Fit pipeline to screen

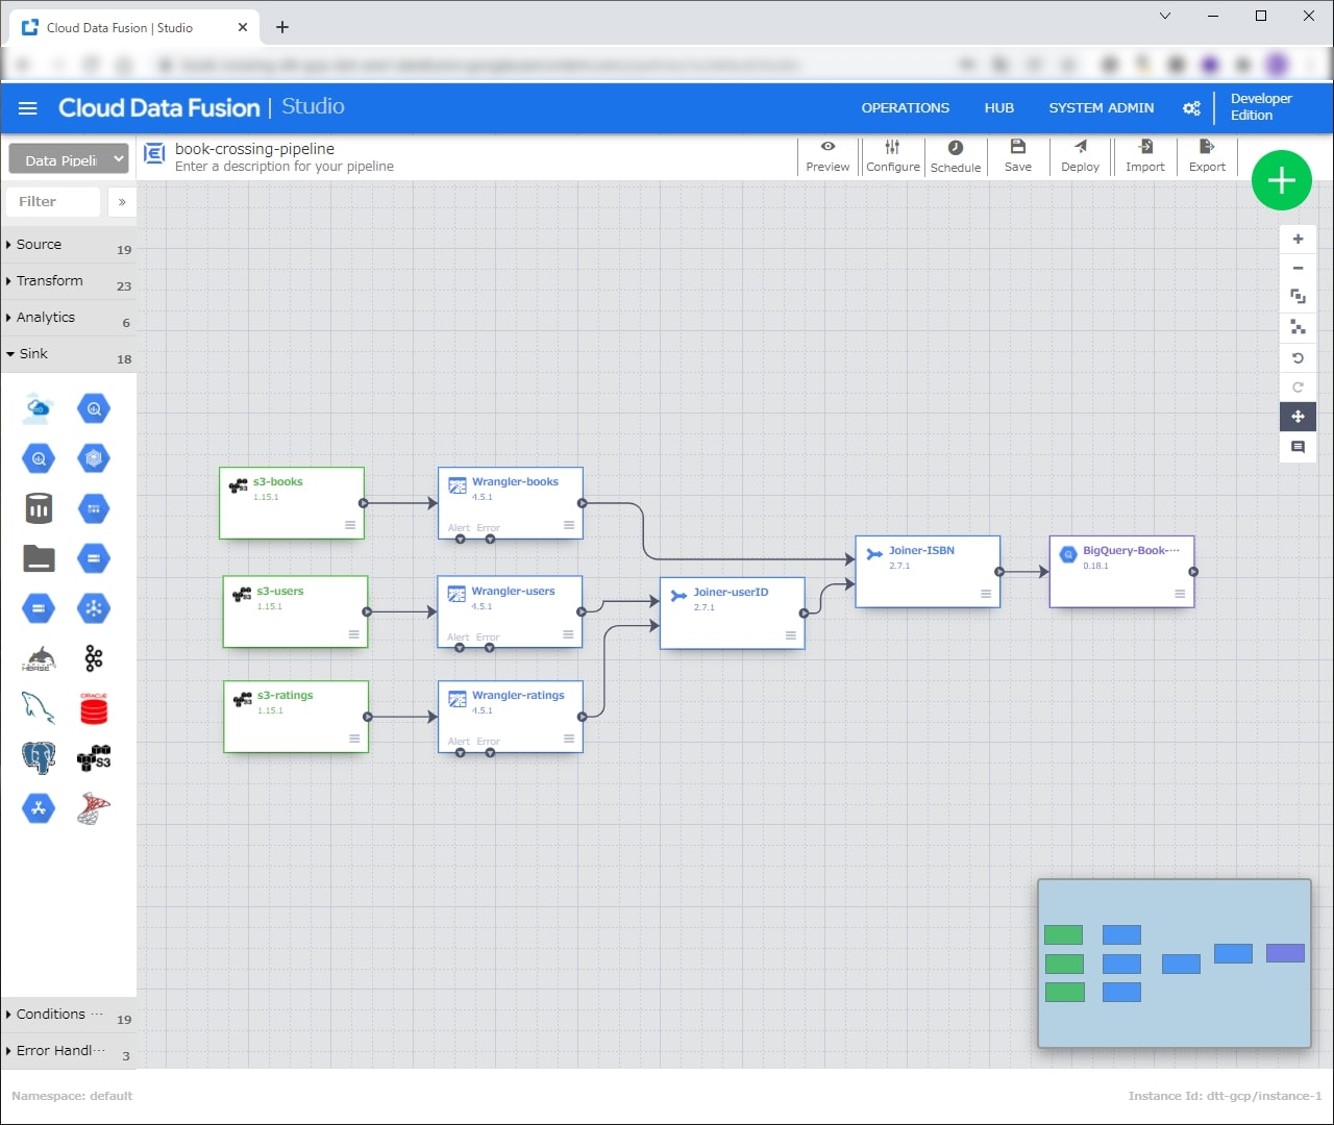pos(1298,297)
